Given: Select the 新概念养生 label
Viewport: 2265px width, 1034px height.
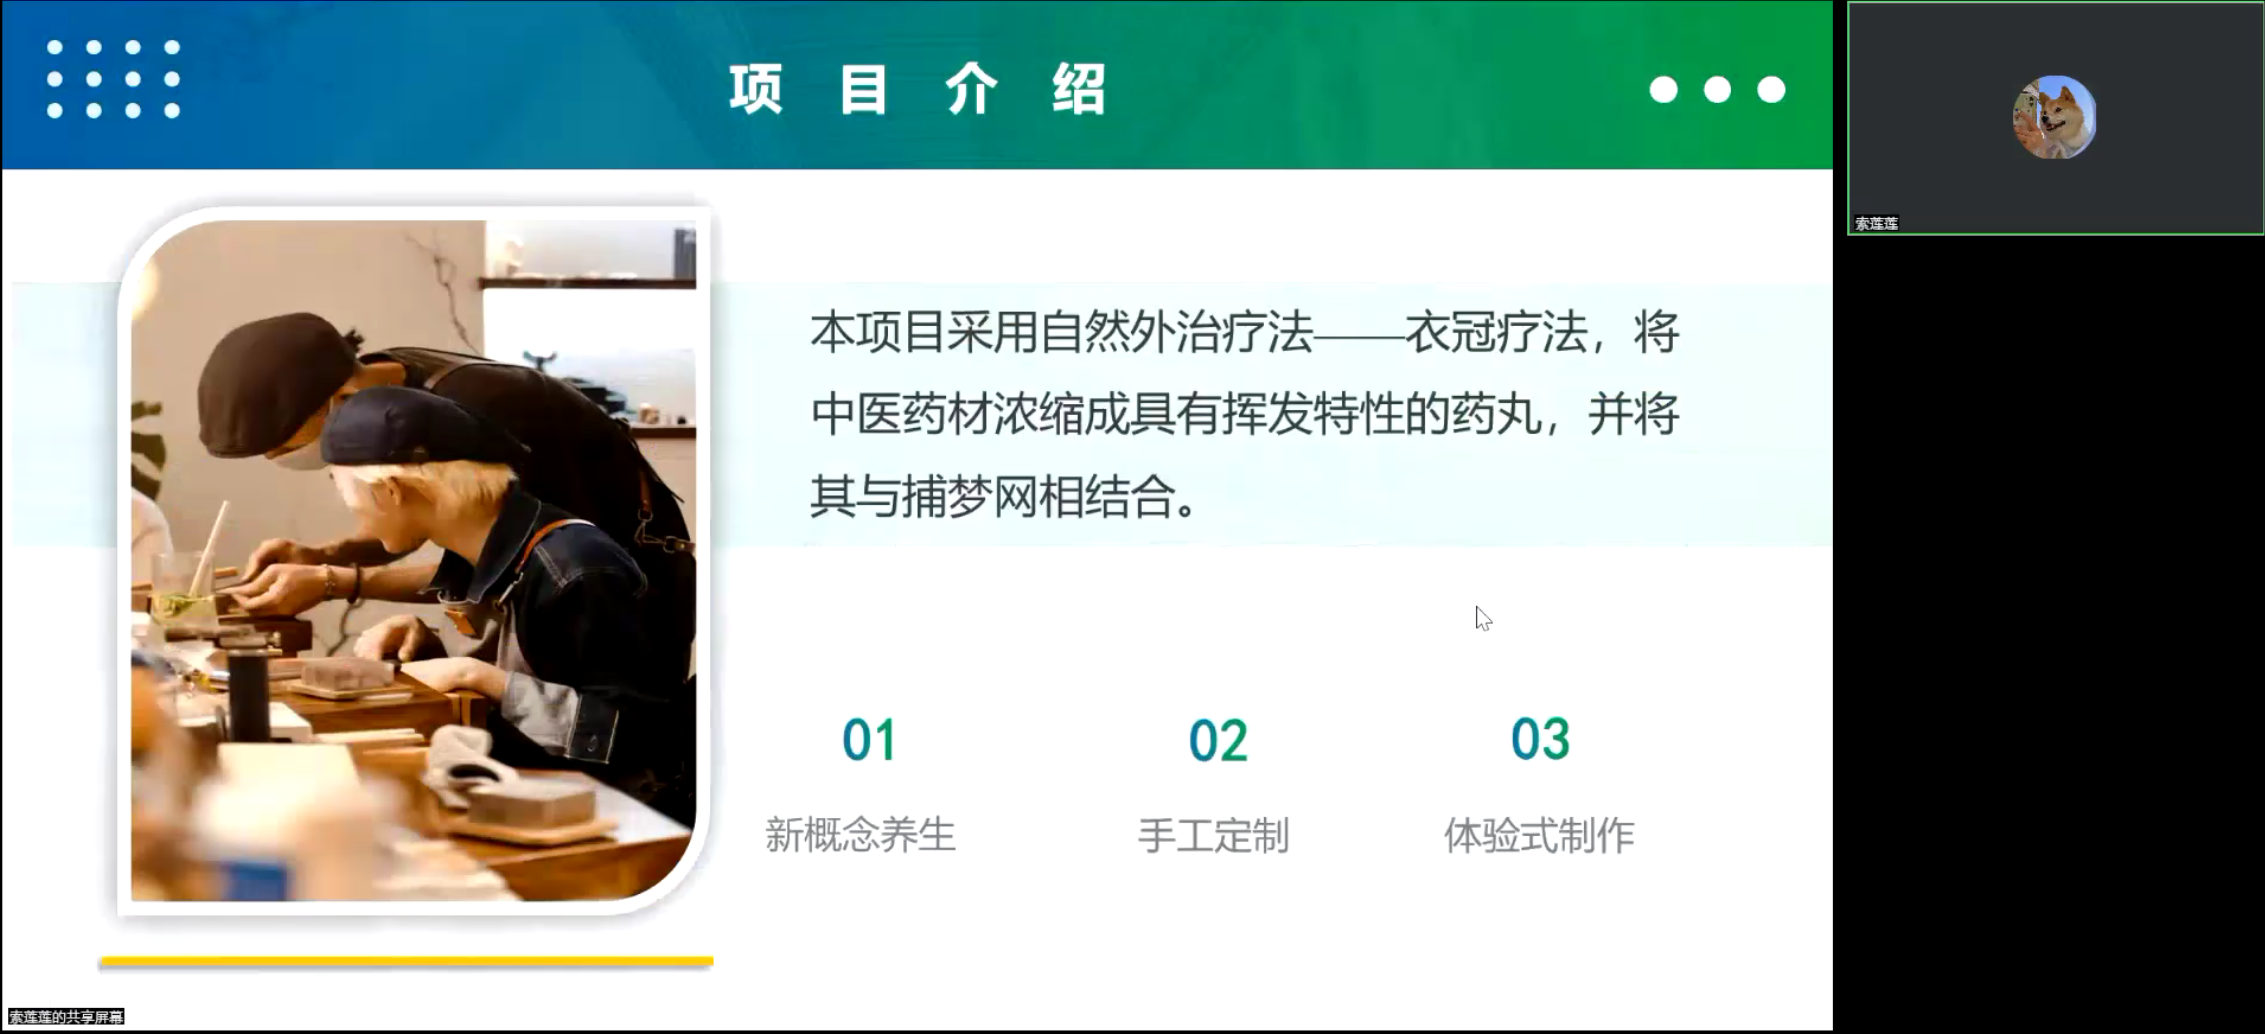Looking at the screenshot, I should 860,834.
